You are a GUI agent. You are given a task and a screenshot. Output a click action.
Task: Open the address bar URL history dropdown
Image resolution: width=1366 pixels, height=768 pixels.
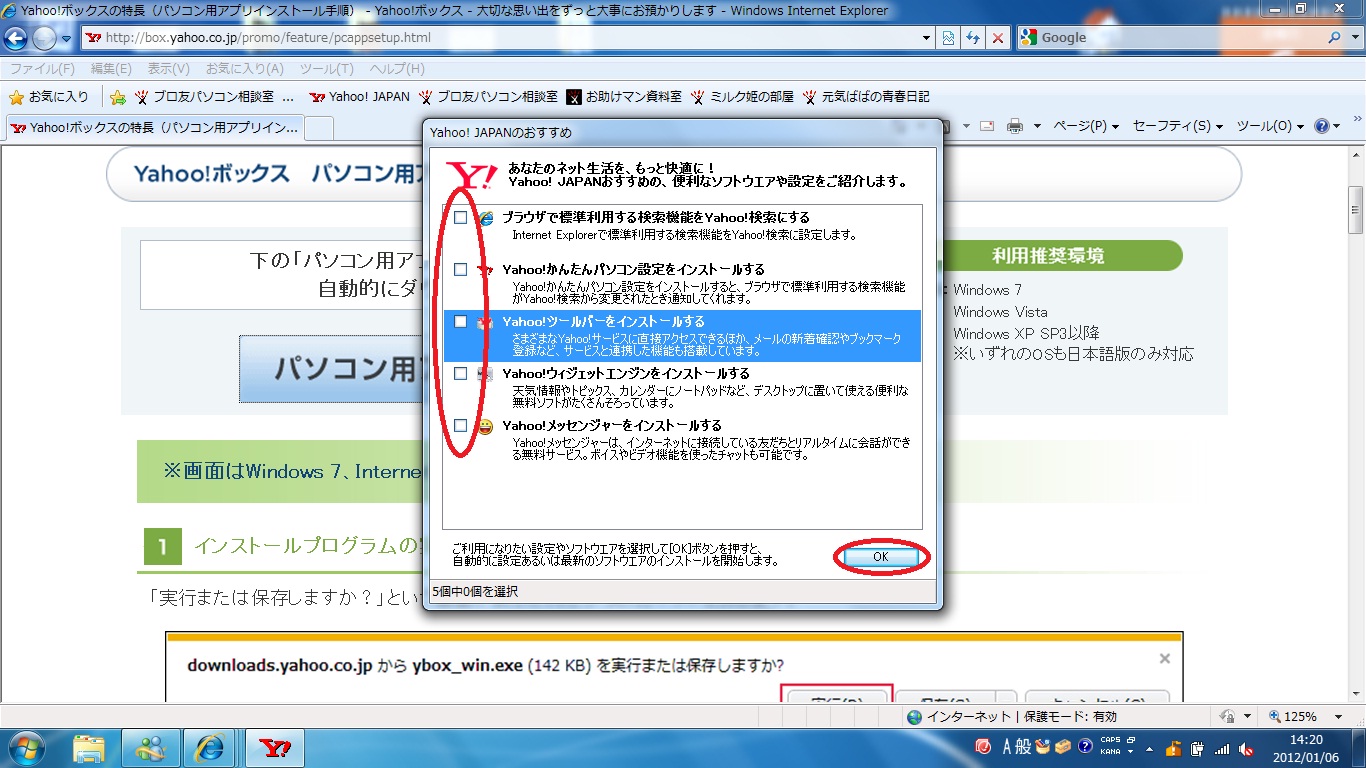tap(927, 38)
